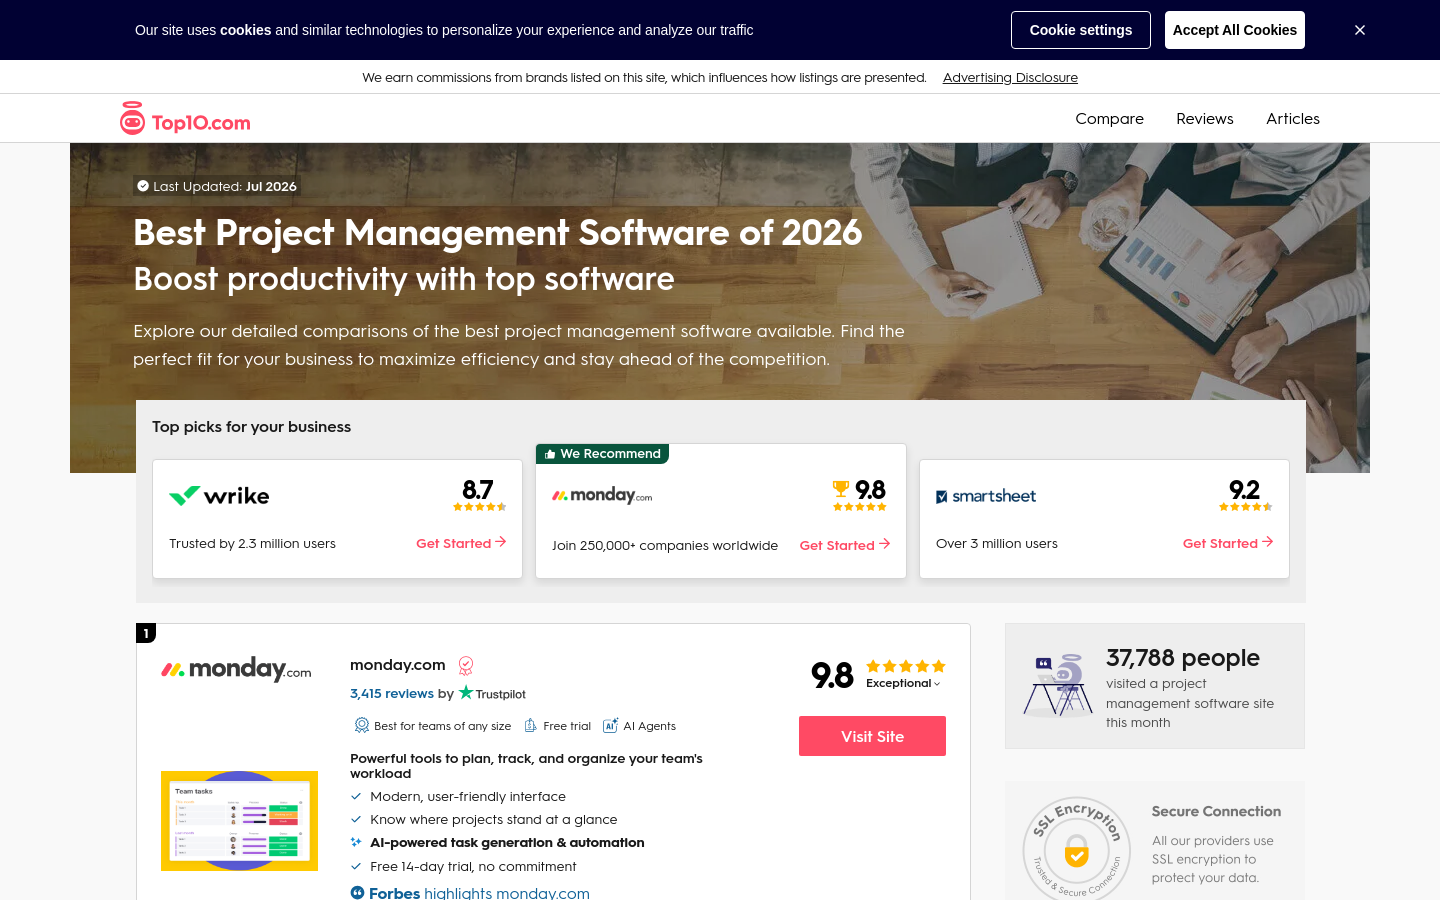Click "Trusted by 2.3 million users" text
Screen dimensions: 1440x900
252,543
